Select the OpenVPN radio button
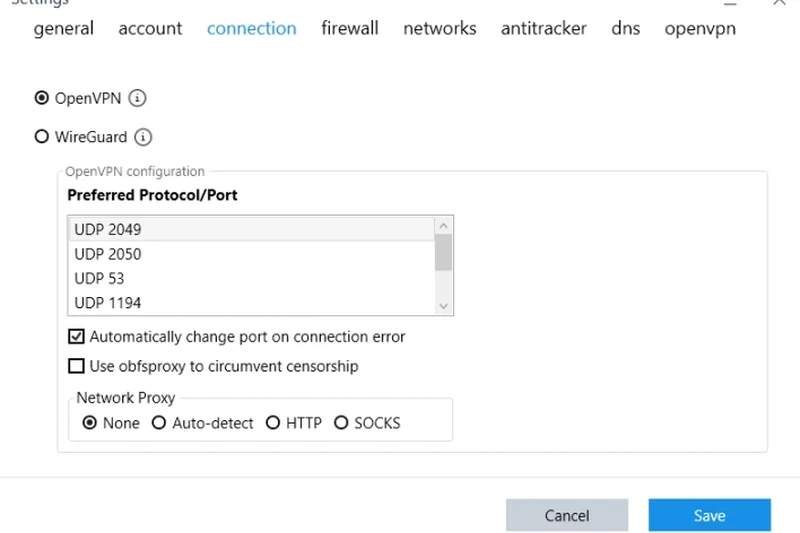 [x=42, y=98]
